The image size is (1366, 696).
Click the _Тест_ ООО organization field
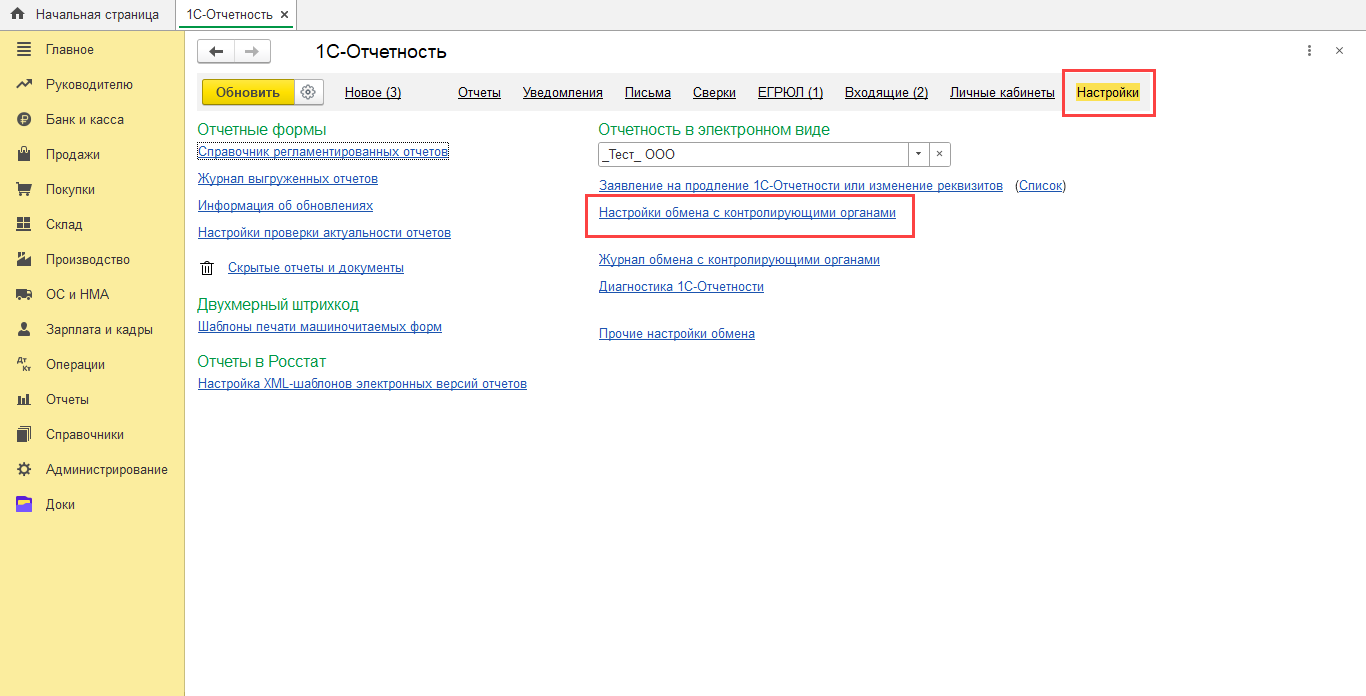tap(753, 155)
